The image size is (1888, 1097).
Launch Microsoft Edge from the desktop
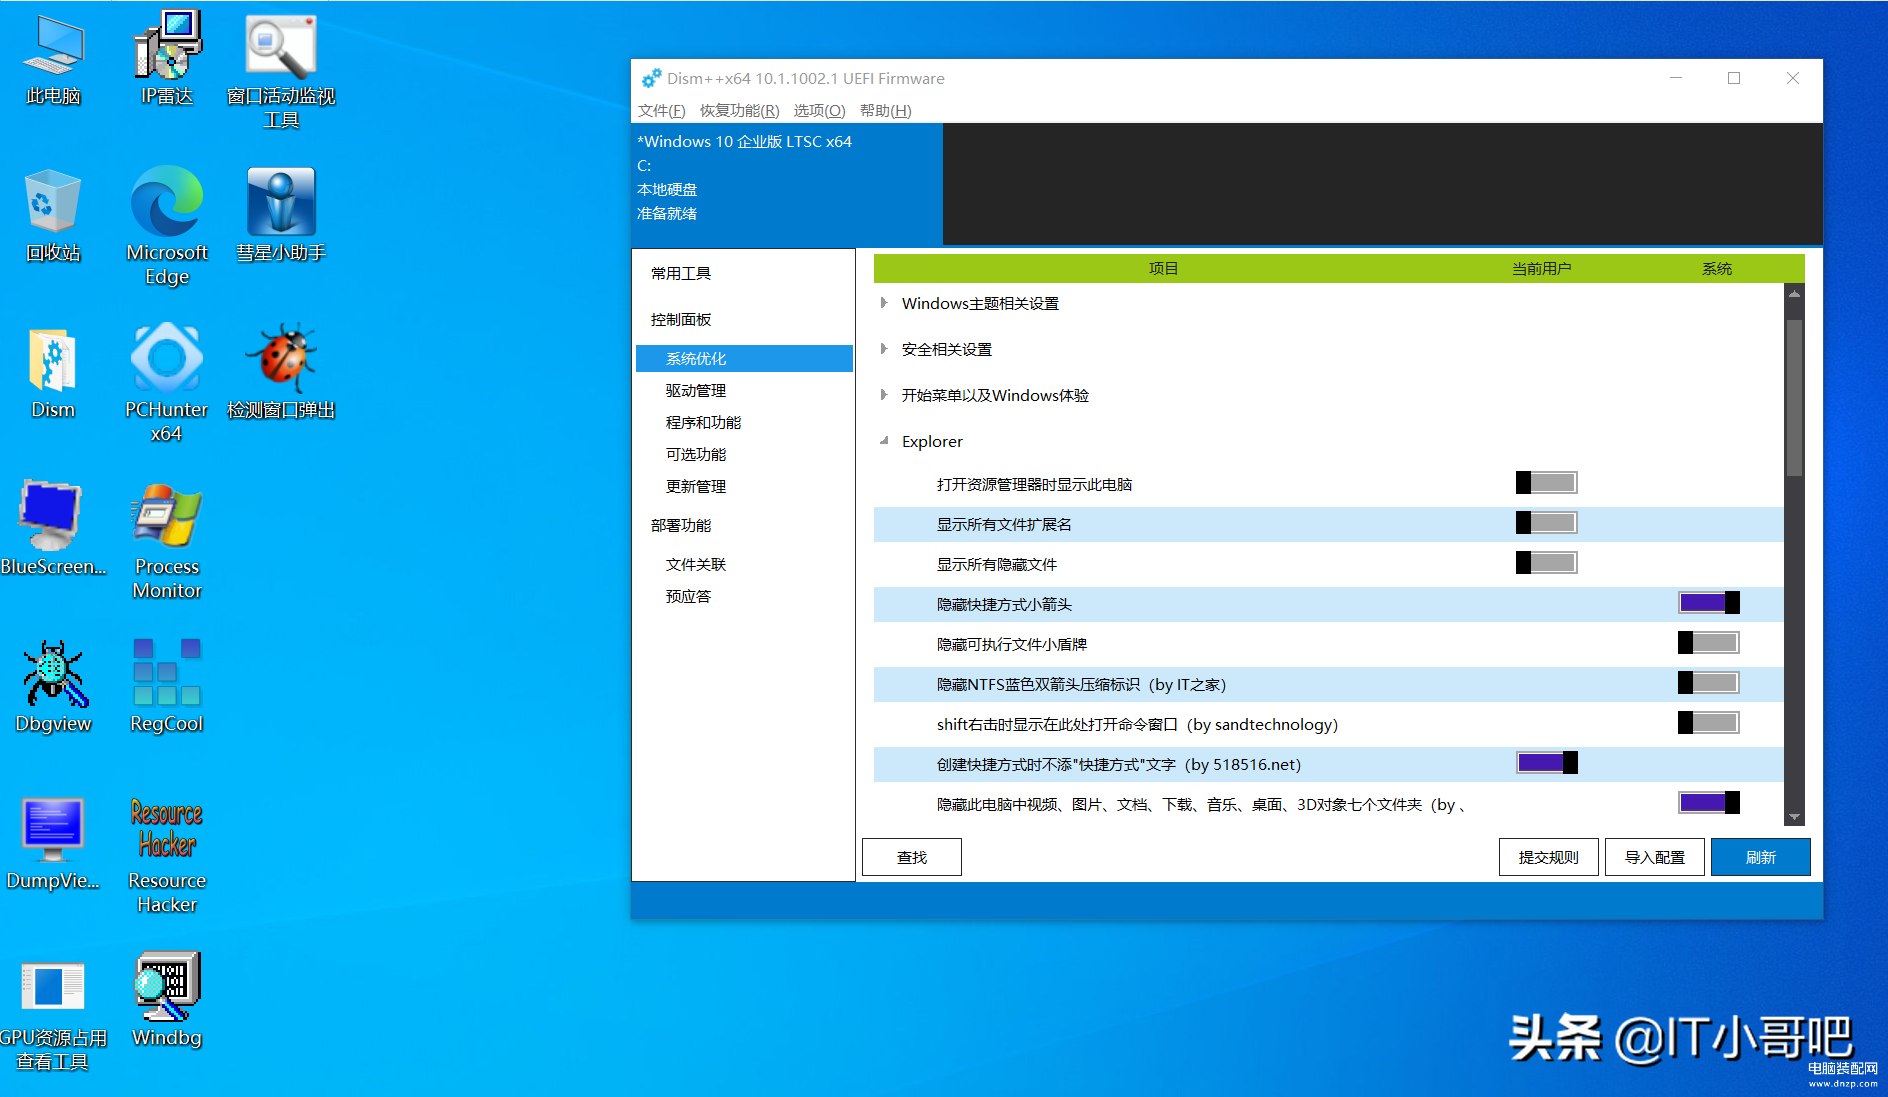(167, 227)
